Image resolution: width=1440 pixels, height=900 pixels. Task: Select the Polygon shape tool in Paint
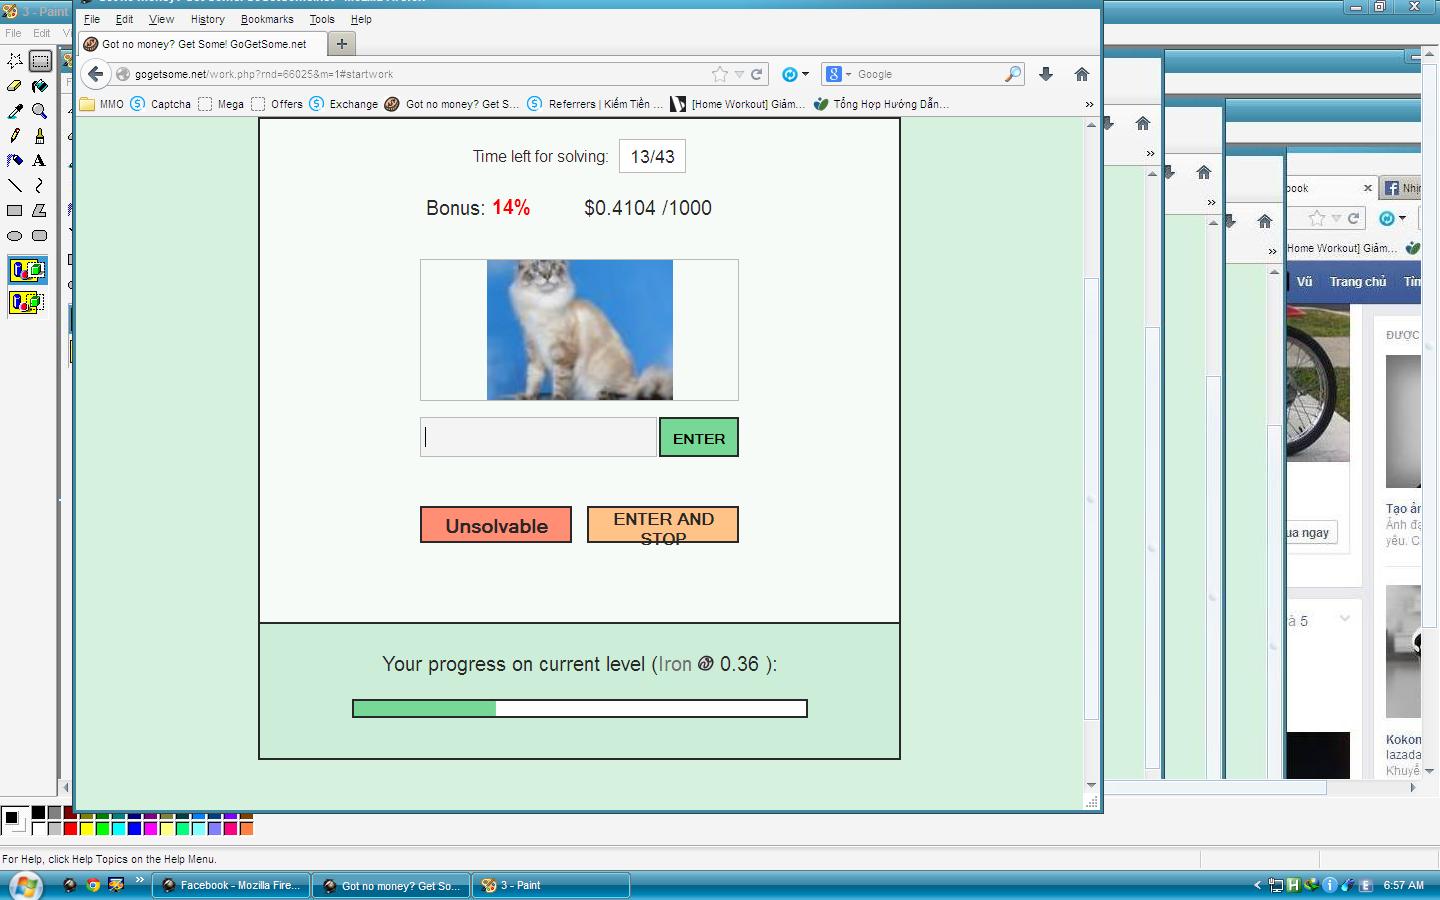click(40, 210)
